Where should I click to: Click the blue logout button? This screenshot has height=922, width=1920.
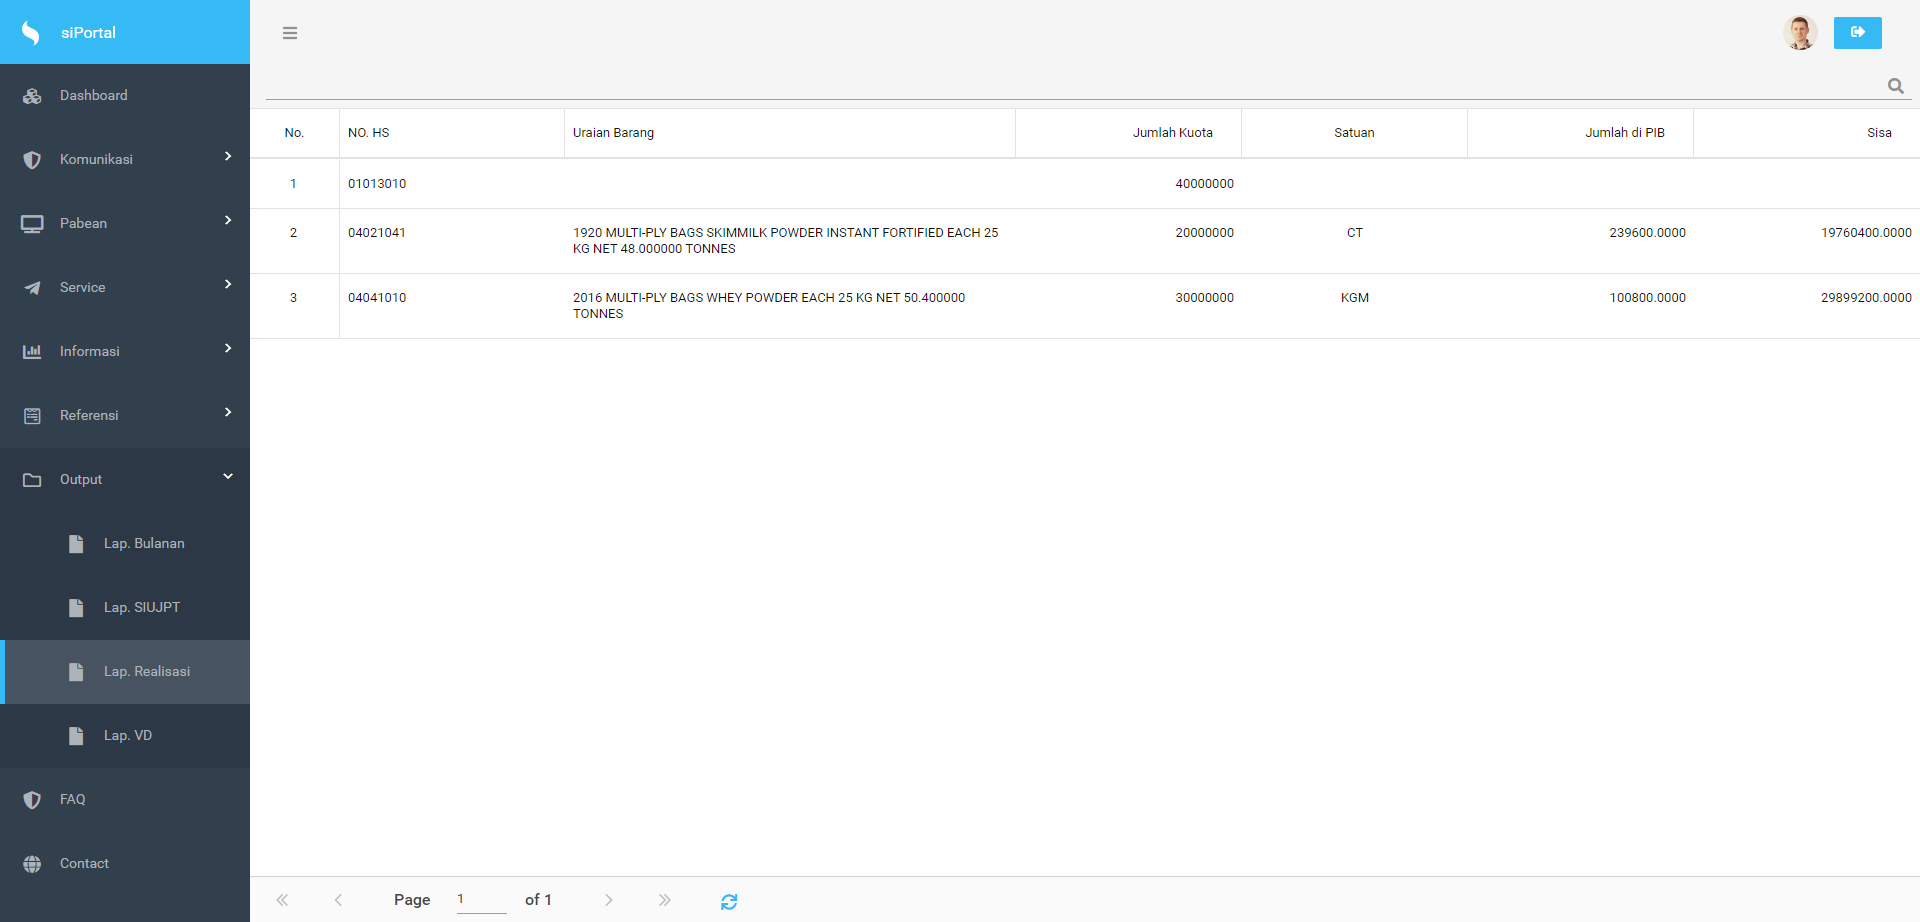tap(1857, 33)
